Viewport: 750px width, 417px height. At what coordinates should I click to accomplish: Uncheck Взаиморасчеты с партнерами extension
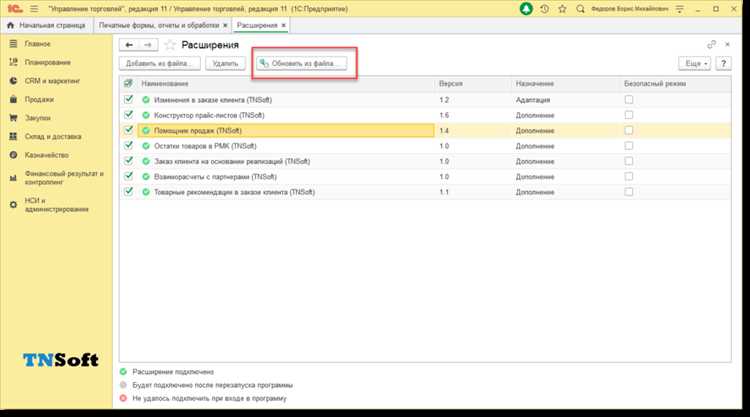(x=128, y=176)
